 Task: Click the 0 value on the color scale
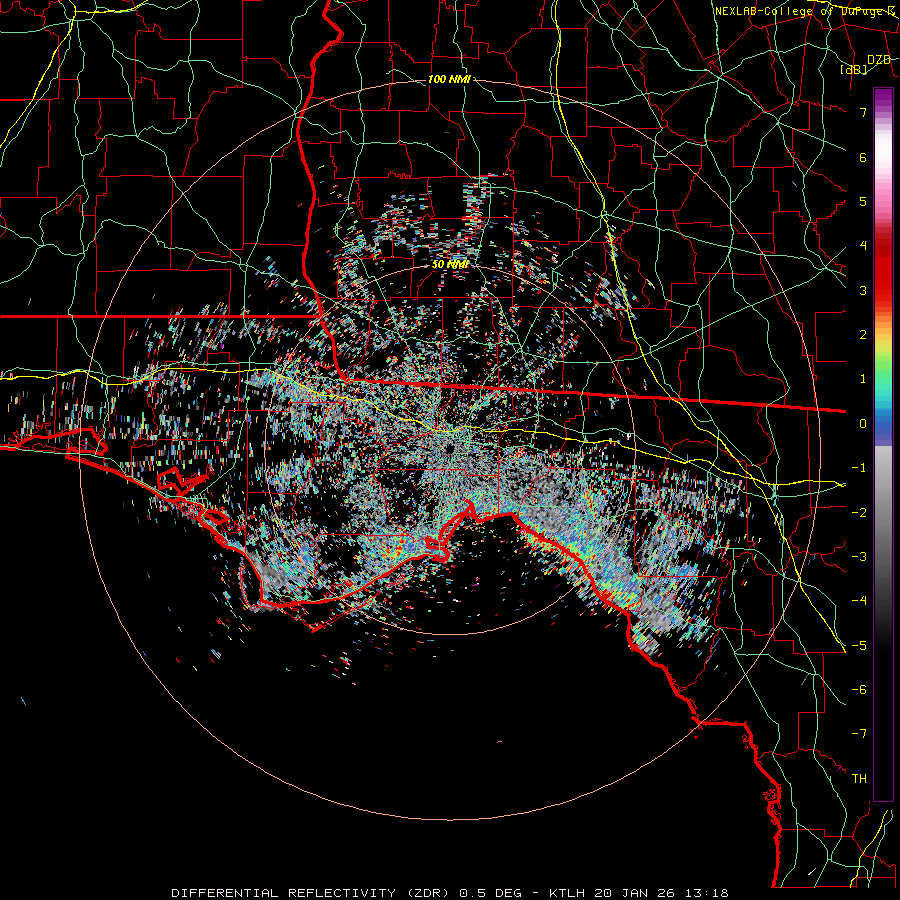863,424
